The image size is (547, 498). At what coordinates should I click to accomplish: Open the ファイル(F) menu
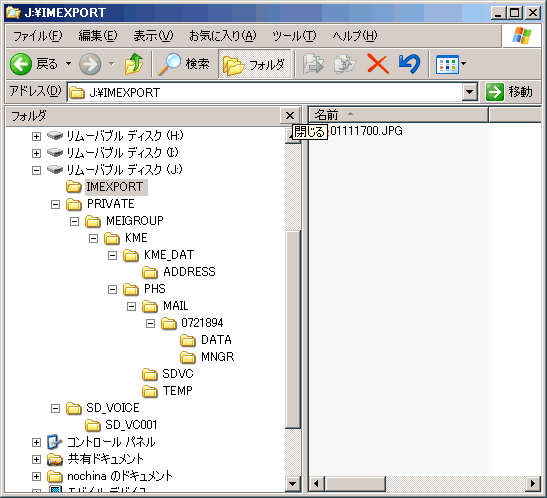click(x=38, y=36)
